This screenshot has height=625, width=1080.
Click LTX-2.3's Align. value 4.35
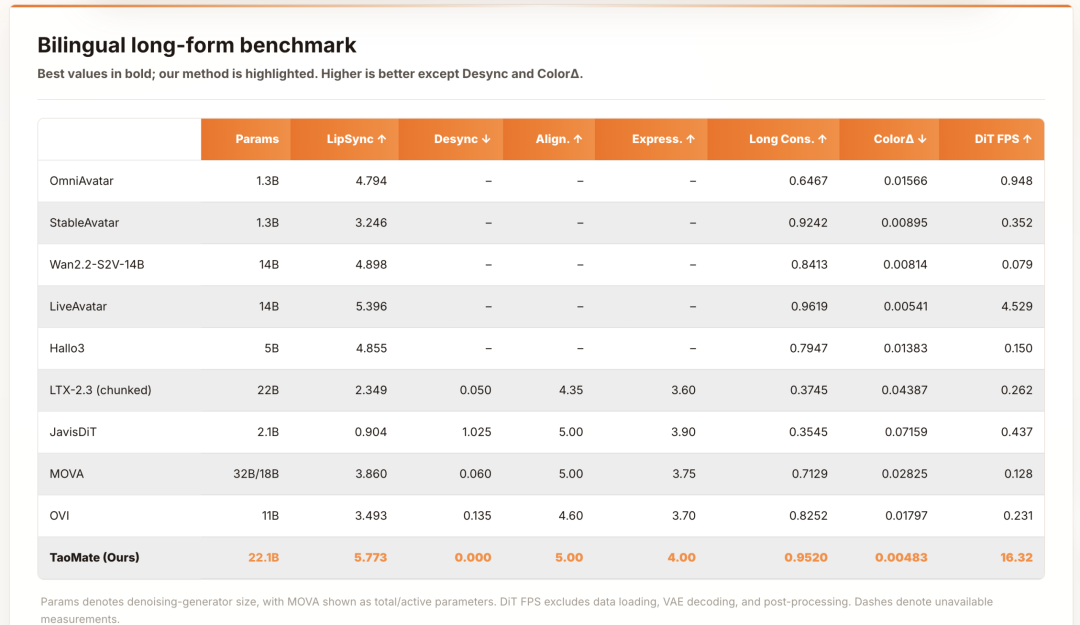point(570,390)
